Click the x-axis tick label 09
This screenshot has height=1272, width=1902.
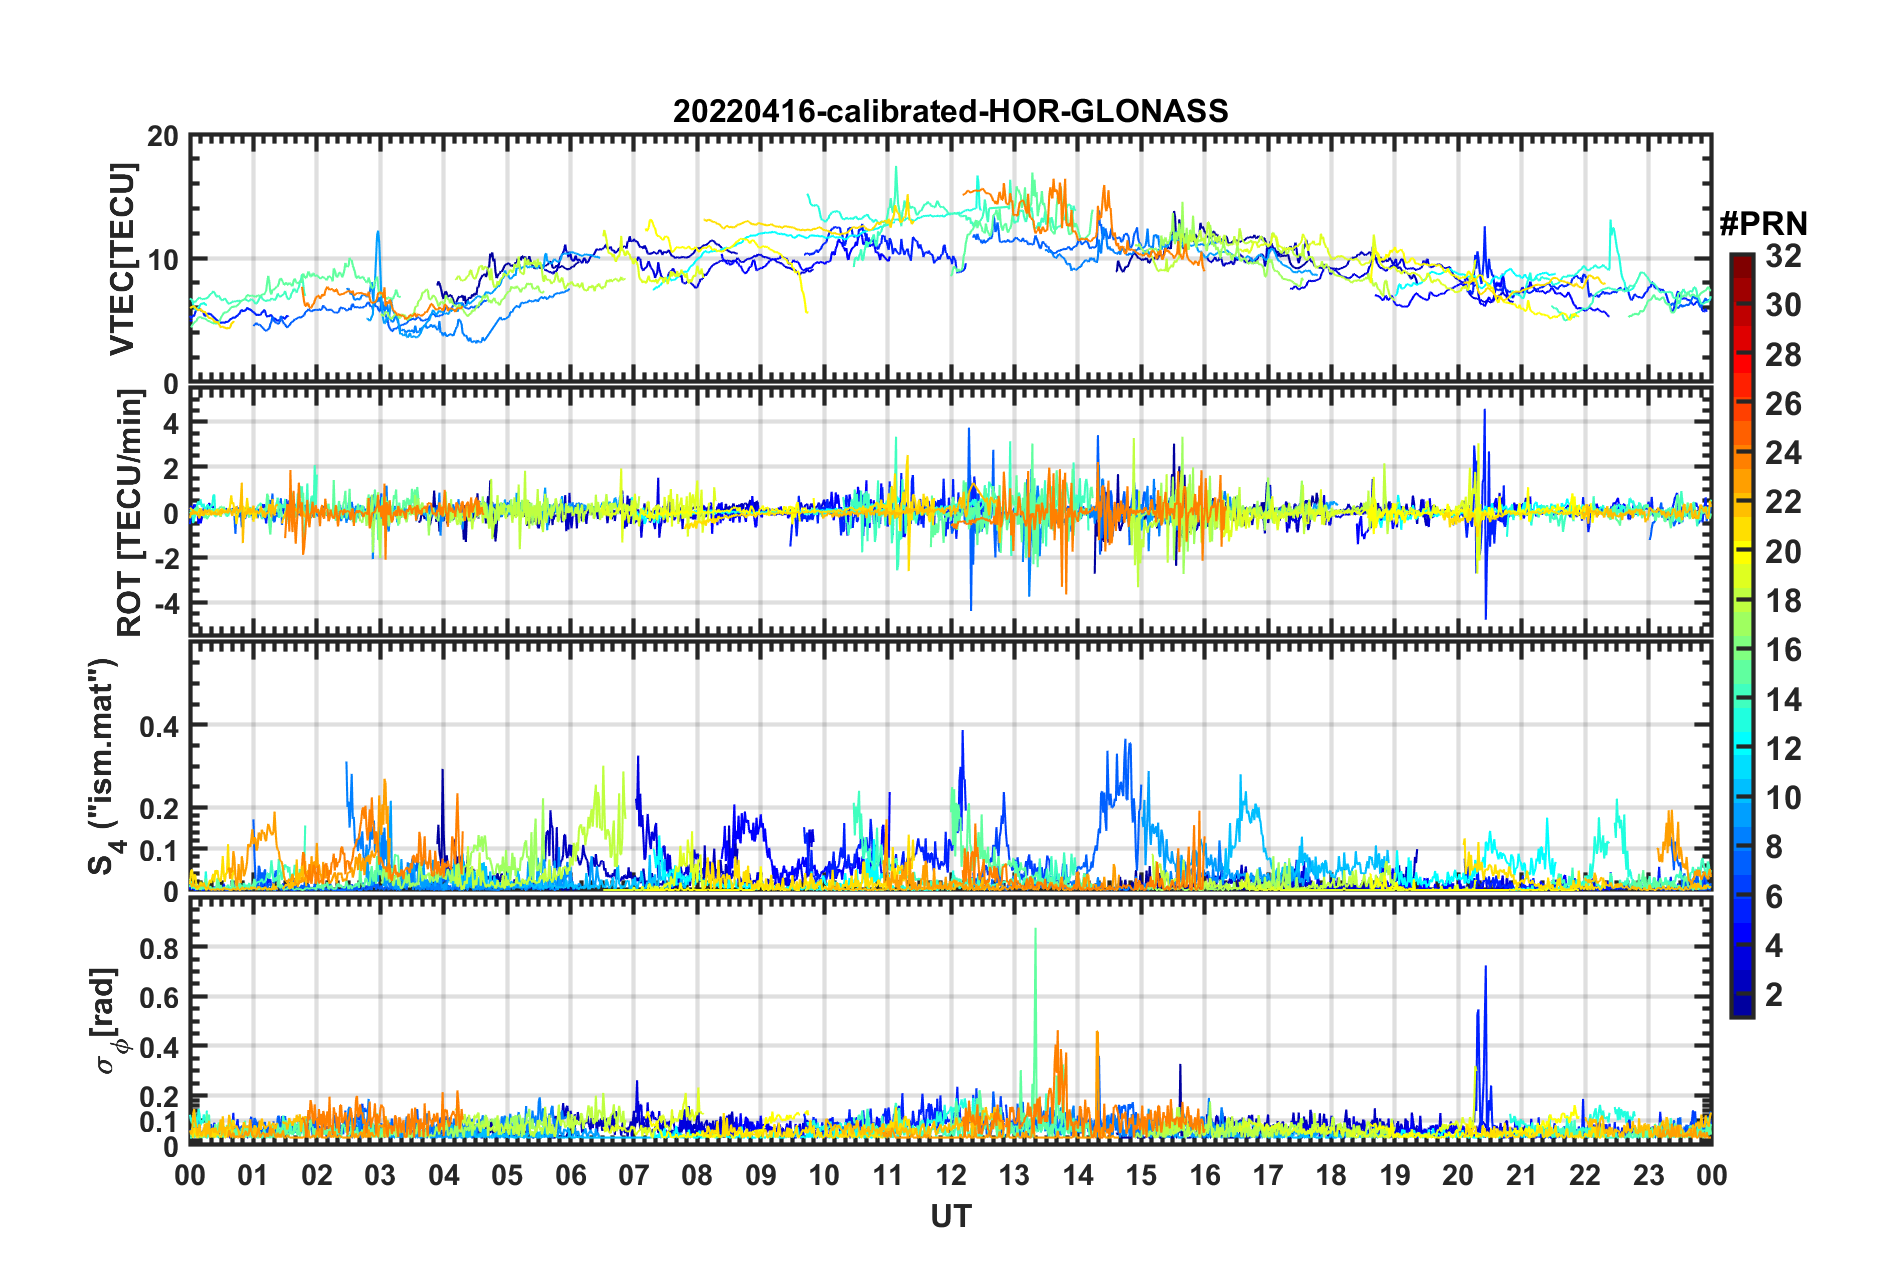click(x=761, y=1175)
